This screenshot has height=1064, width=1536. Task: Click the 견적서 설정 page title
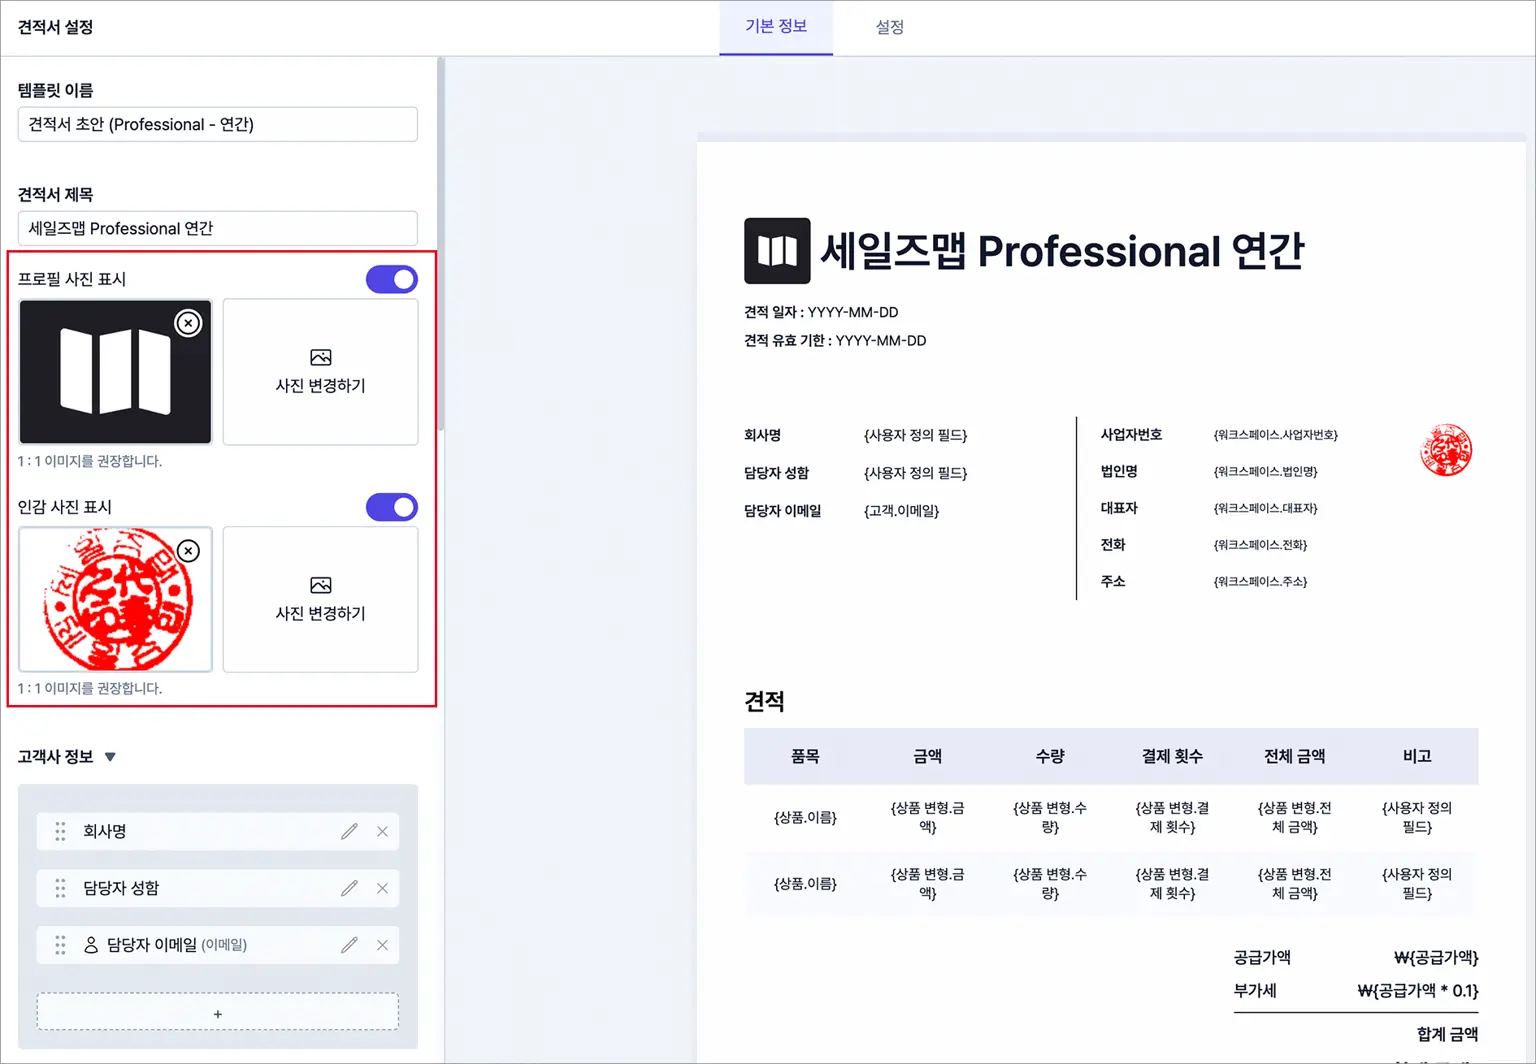click(56, 27)
